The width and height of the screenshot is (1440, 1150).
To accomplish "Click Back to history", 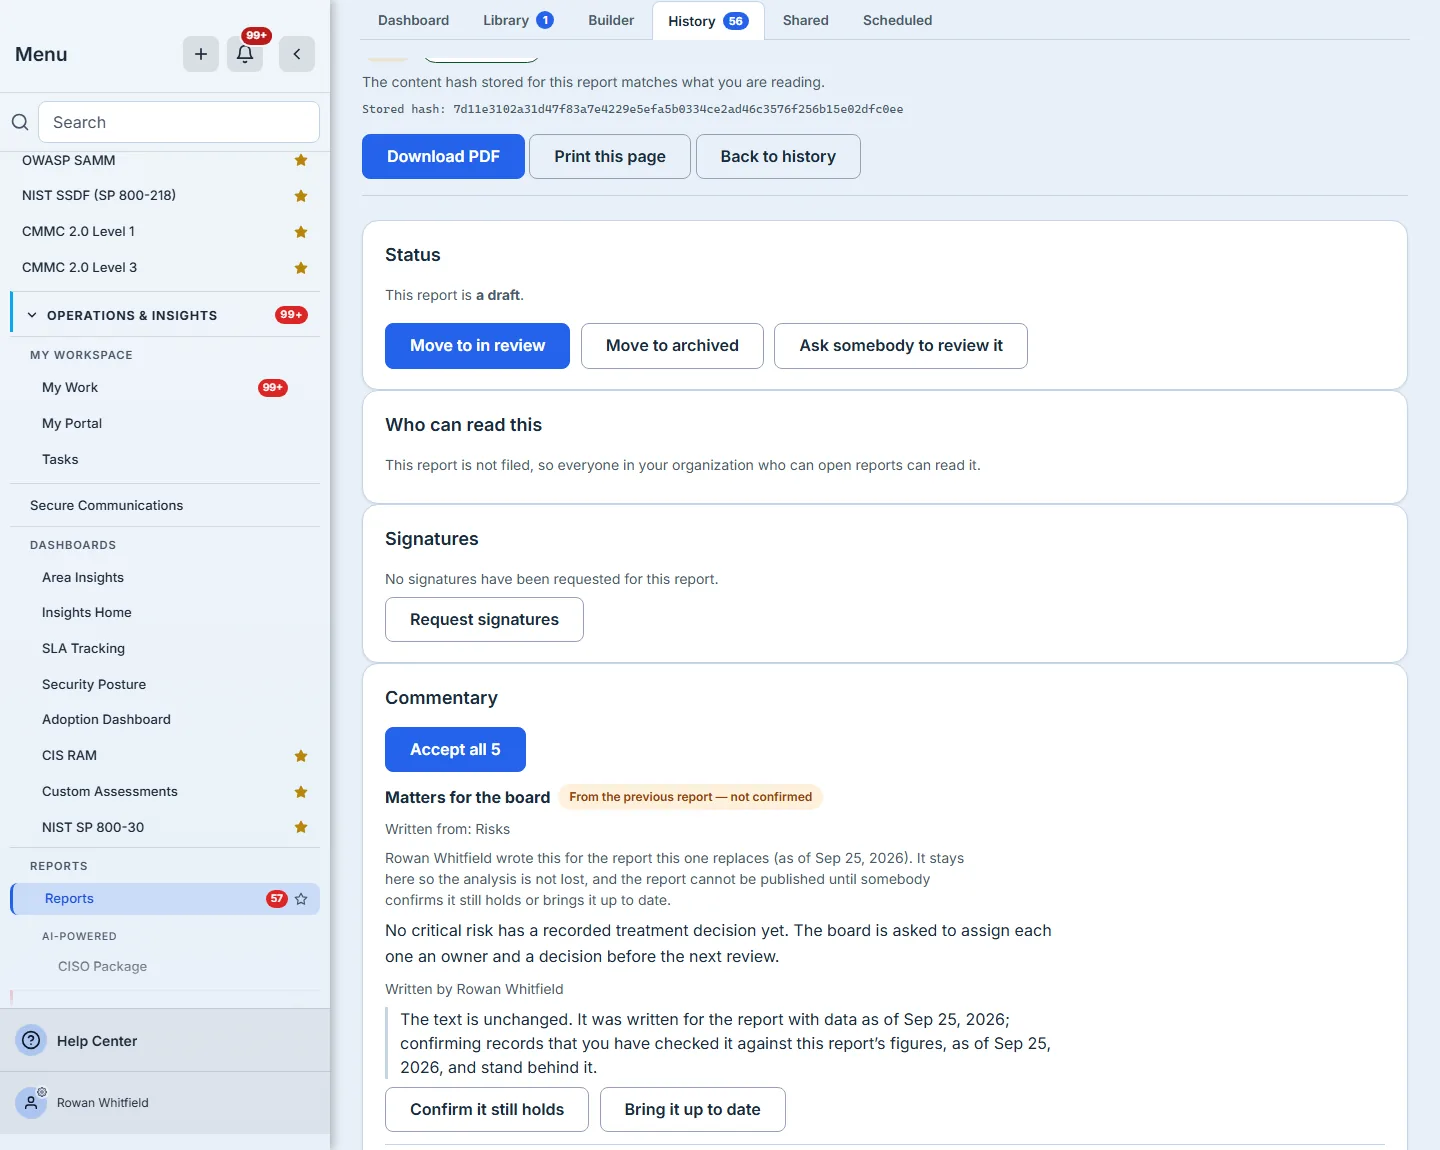I will [778, 157].
